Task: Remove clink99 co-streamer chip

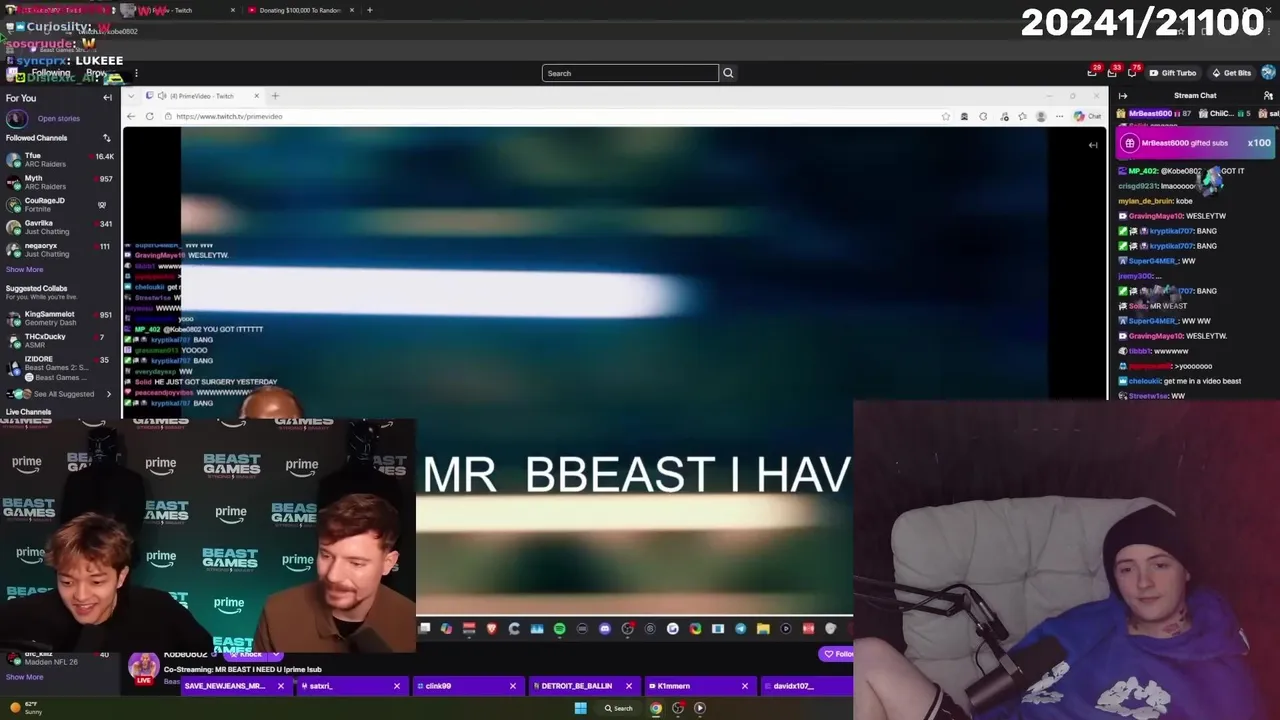Action: [512, 686]
